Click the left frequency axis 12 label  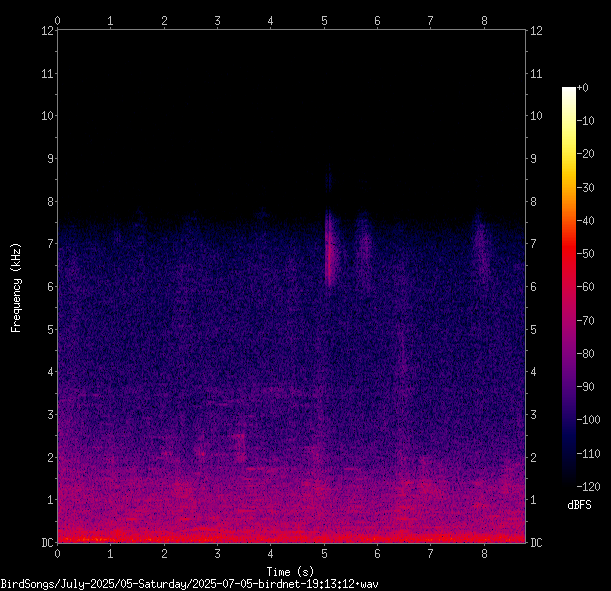click(x=48, y=30)
